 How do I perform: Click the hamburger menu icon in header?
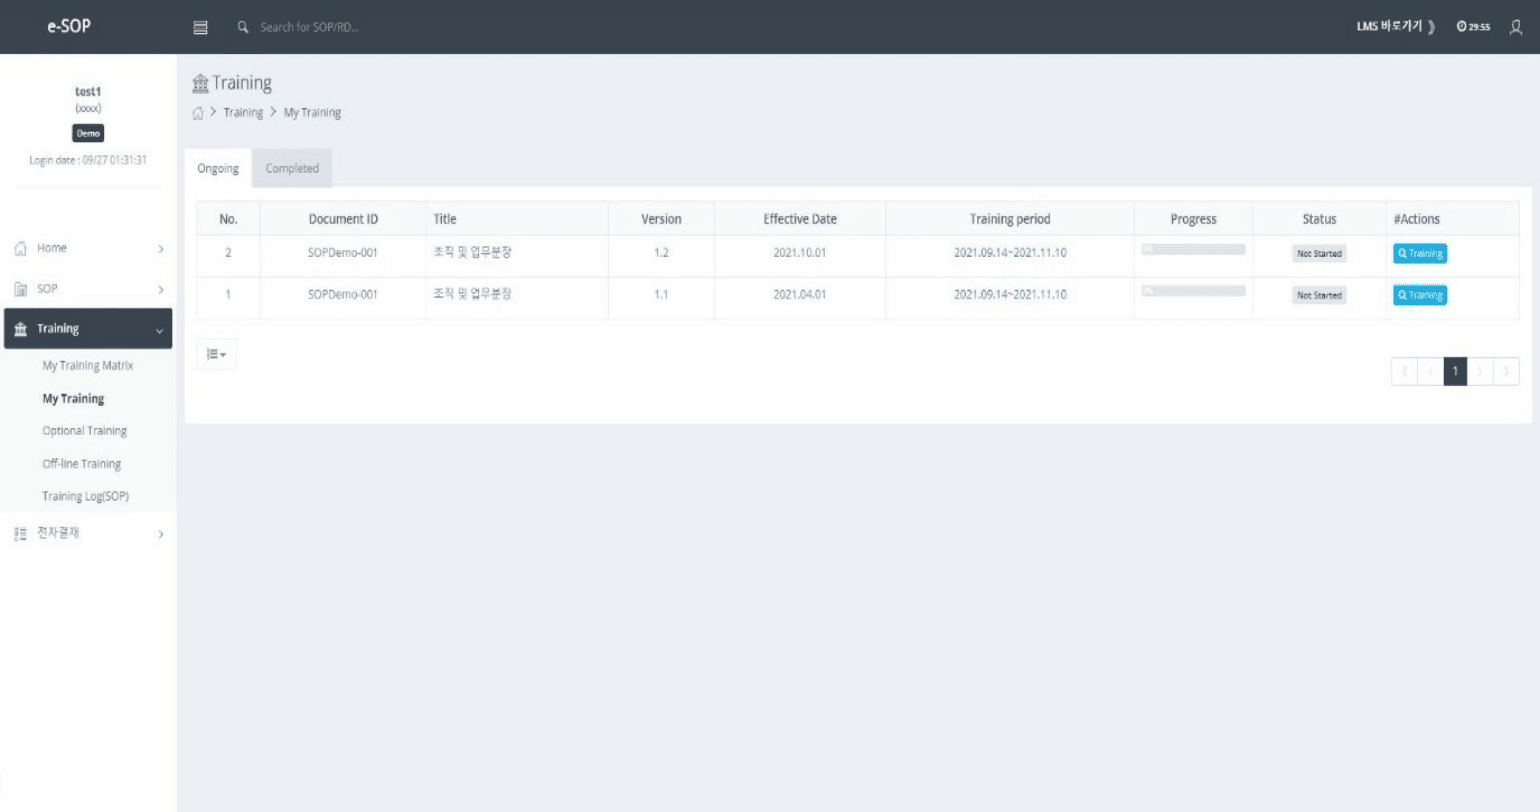pyautogui.click(x=200, y=27)
